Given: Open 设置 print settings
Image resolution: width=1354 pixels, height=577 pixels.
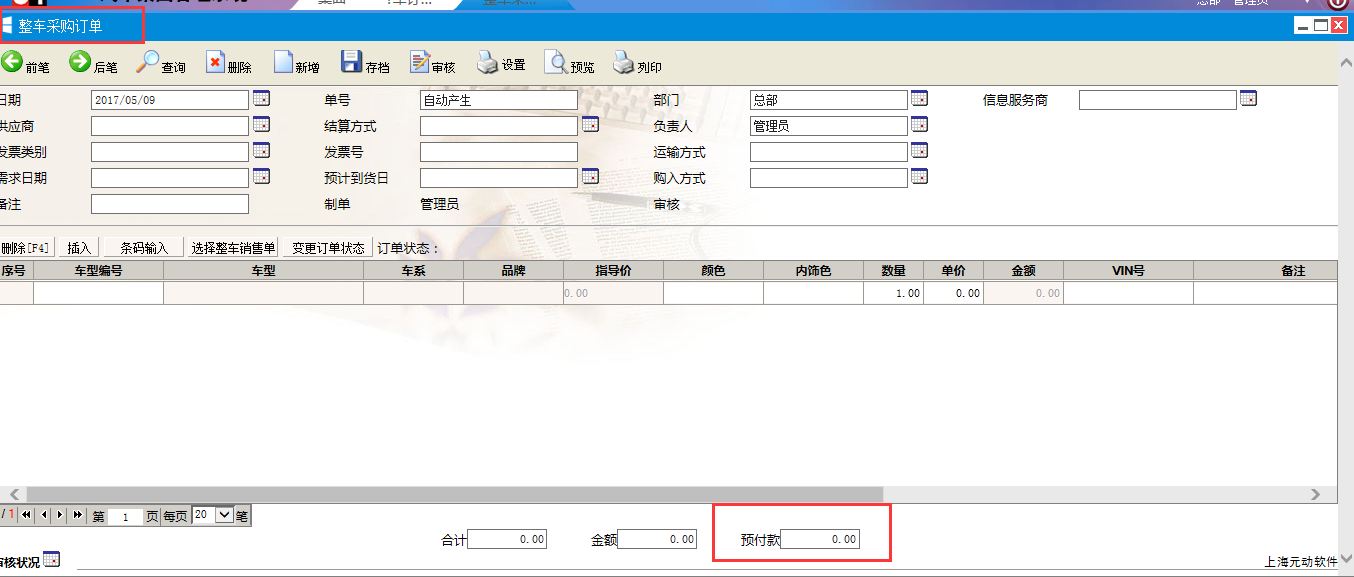Looking at the screenshot, I should 488,63.
